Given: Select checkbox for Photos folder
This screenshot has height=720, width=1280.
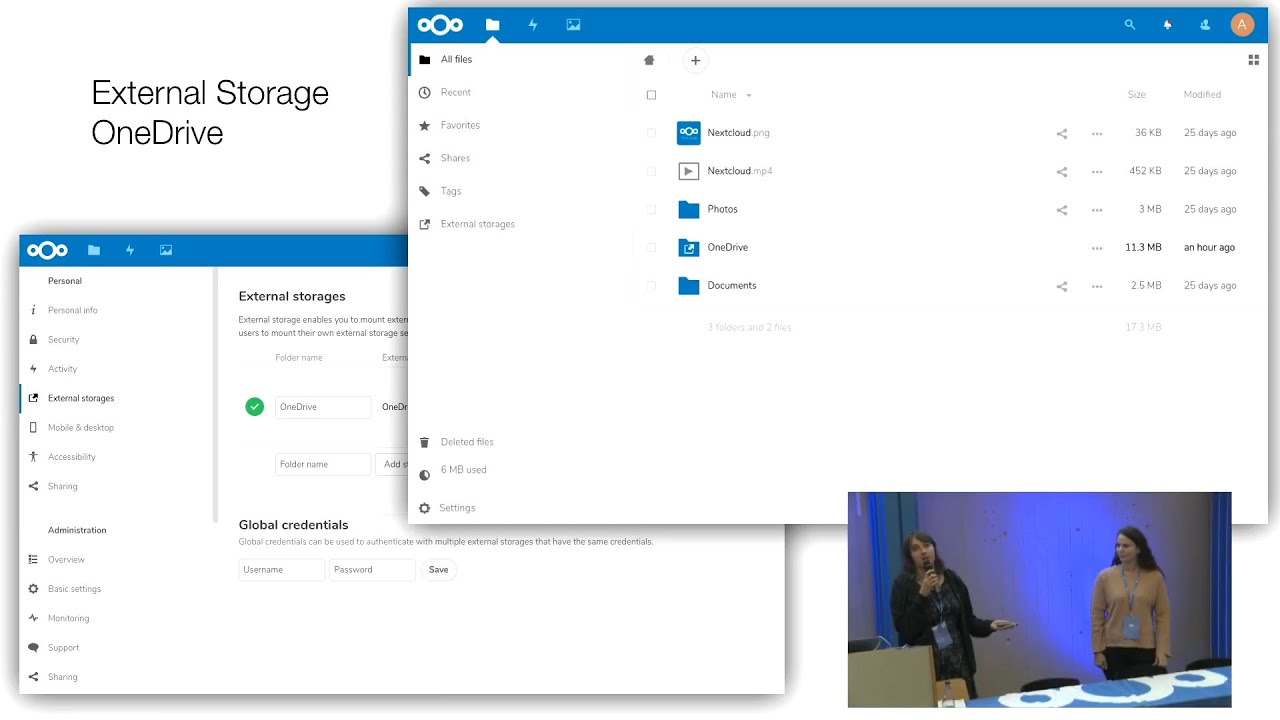Looking at the screenshot, I should tap(651, 209).
